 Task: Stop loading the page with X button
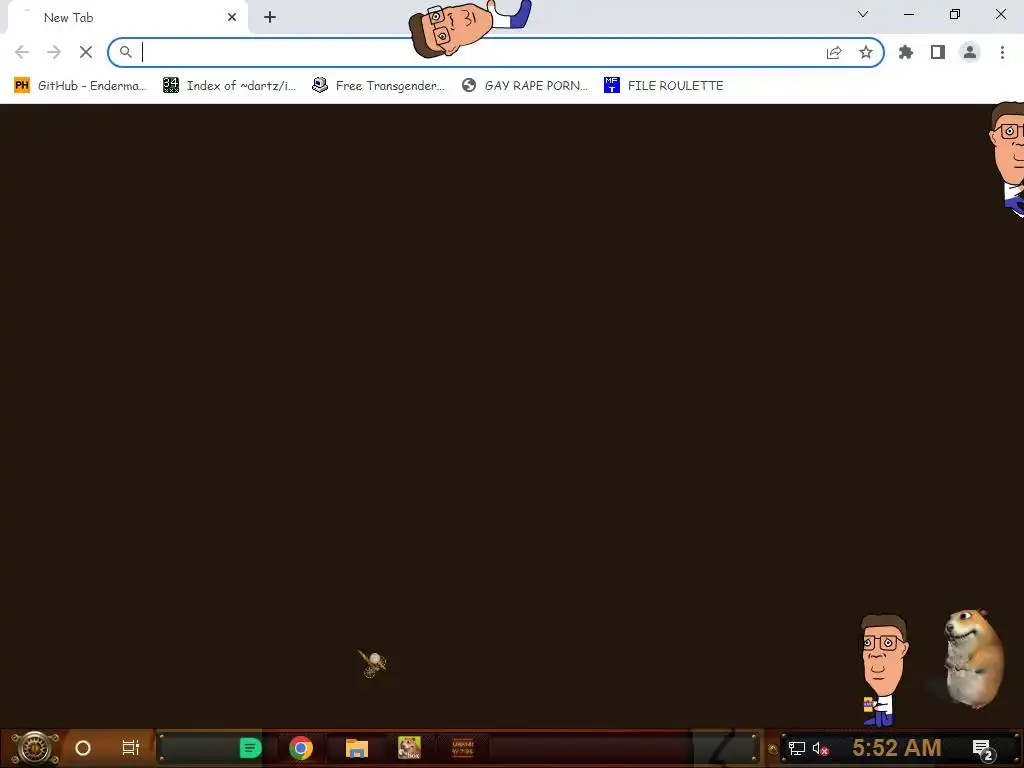coord(86,52)
